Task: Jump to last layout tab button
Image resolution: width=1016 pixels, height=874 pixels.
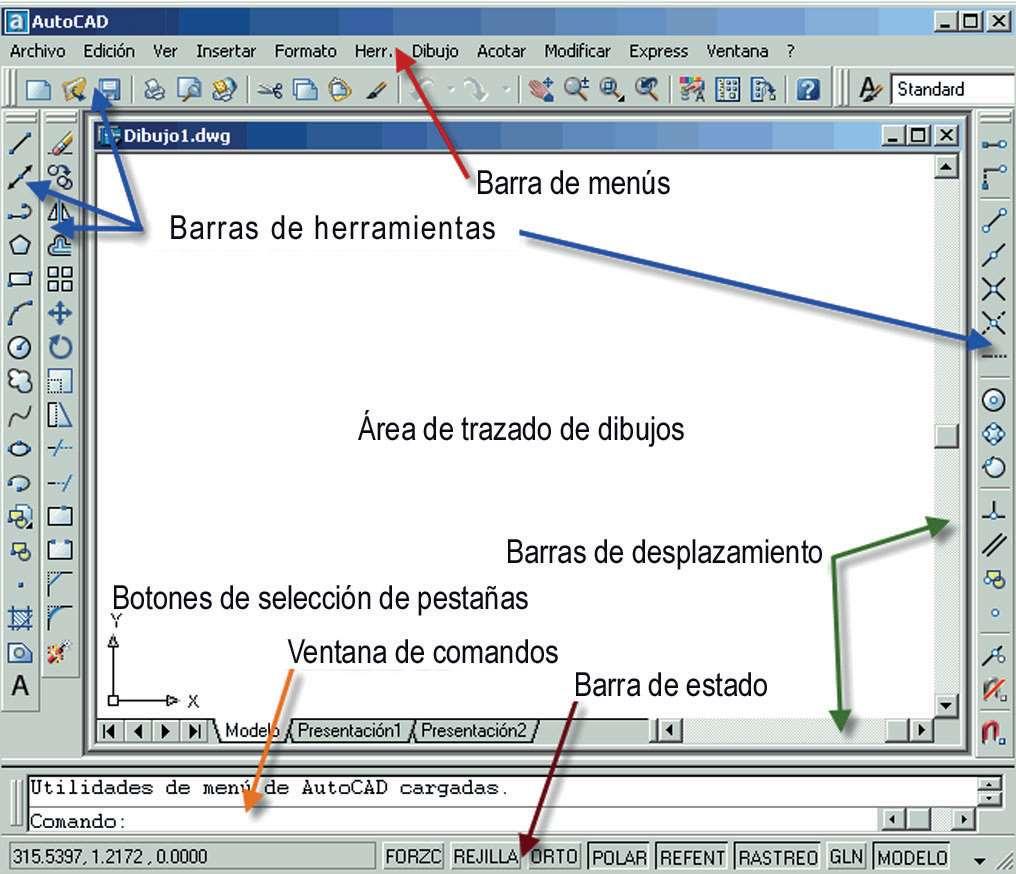Action: [x=193, y=731]
